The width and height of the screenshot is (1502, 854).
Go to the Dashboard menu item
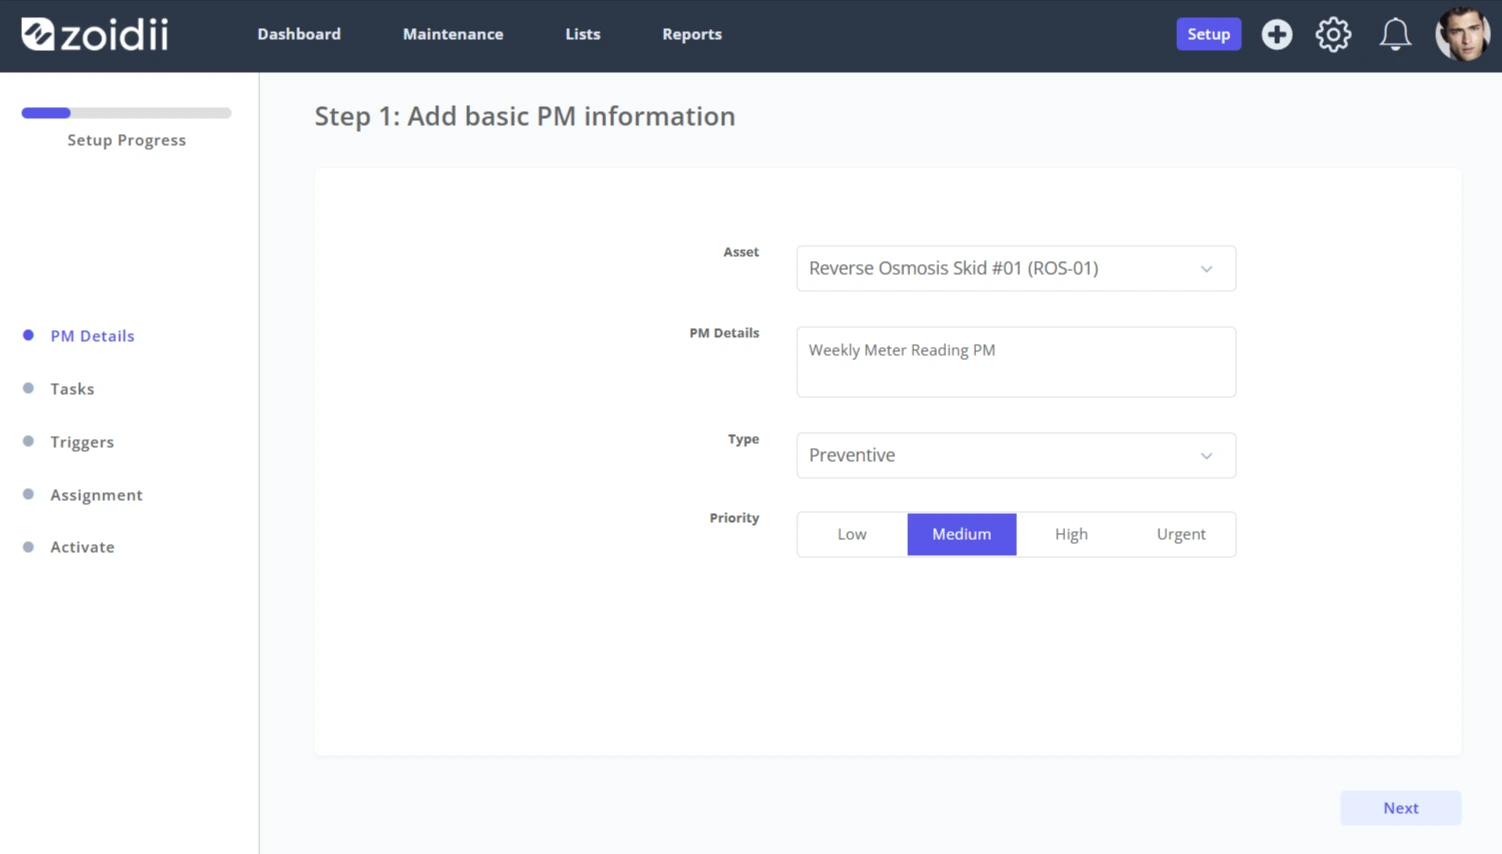(x=299, y=34)
